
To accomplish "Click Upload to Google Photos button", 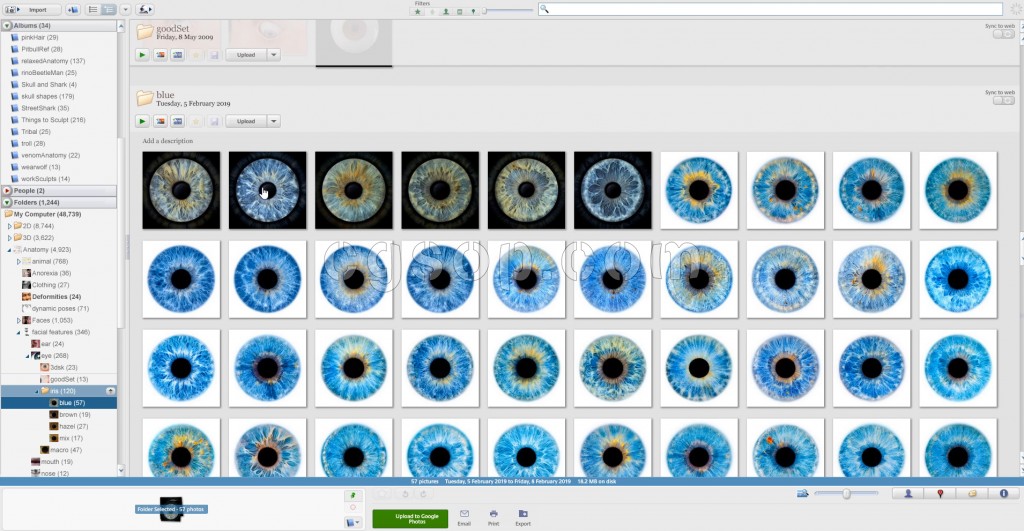I will point(410,519).
